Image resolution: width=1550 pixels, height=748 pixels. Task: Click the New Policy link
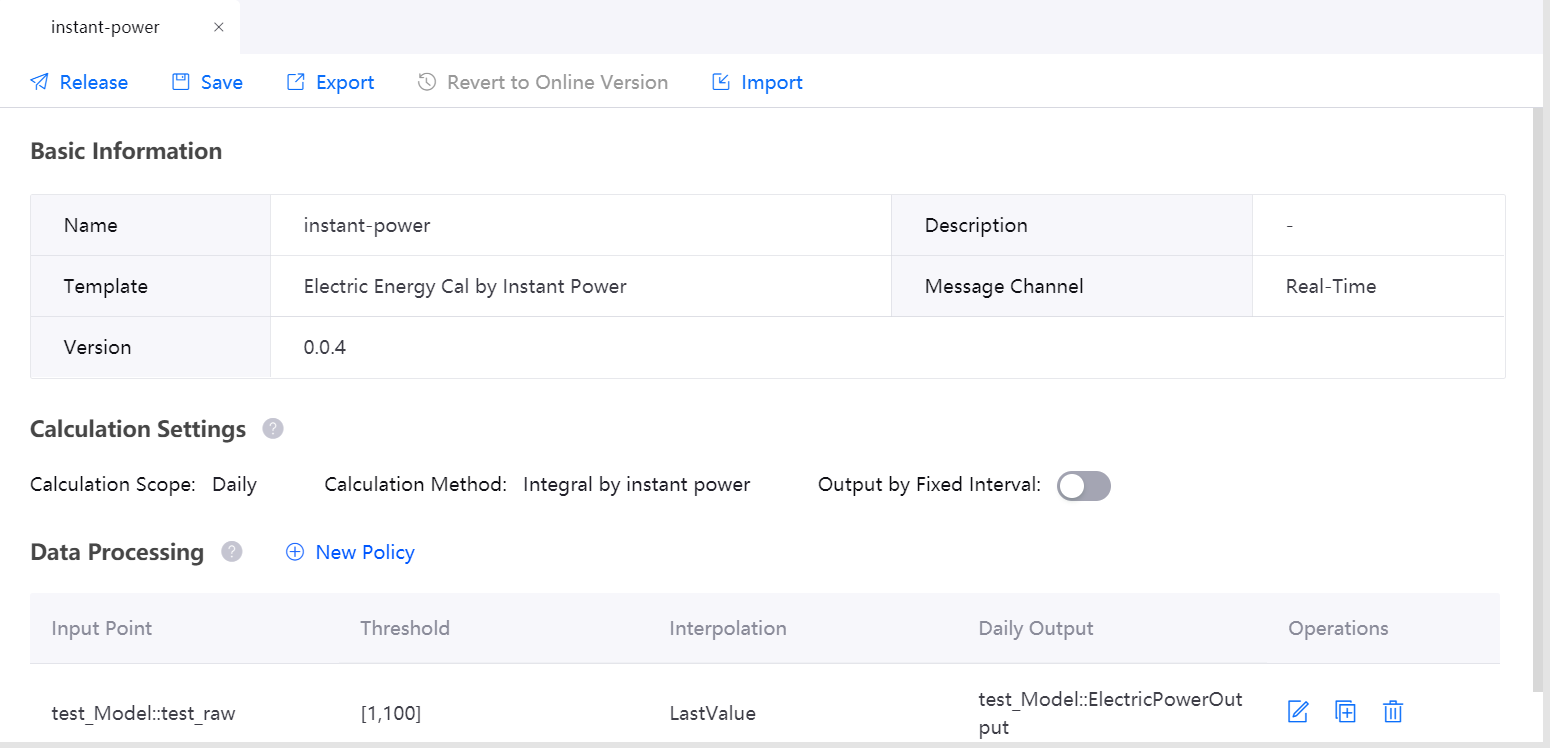tap(365, 552)
